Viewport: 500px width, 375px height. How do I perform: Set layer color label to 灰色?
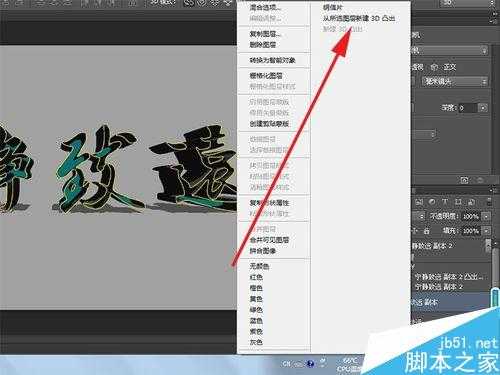256,342
